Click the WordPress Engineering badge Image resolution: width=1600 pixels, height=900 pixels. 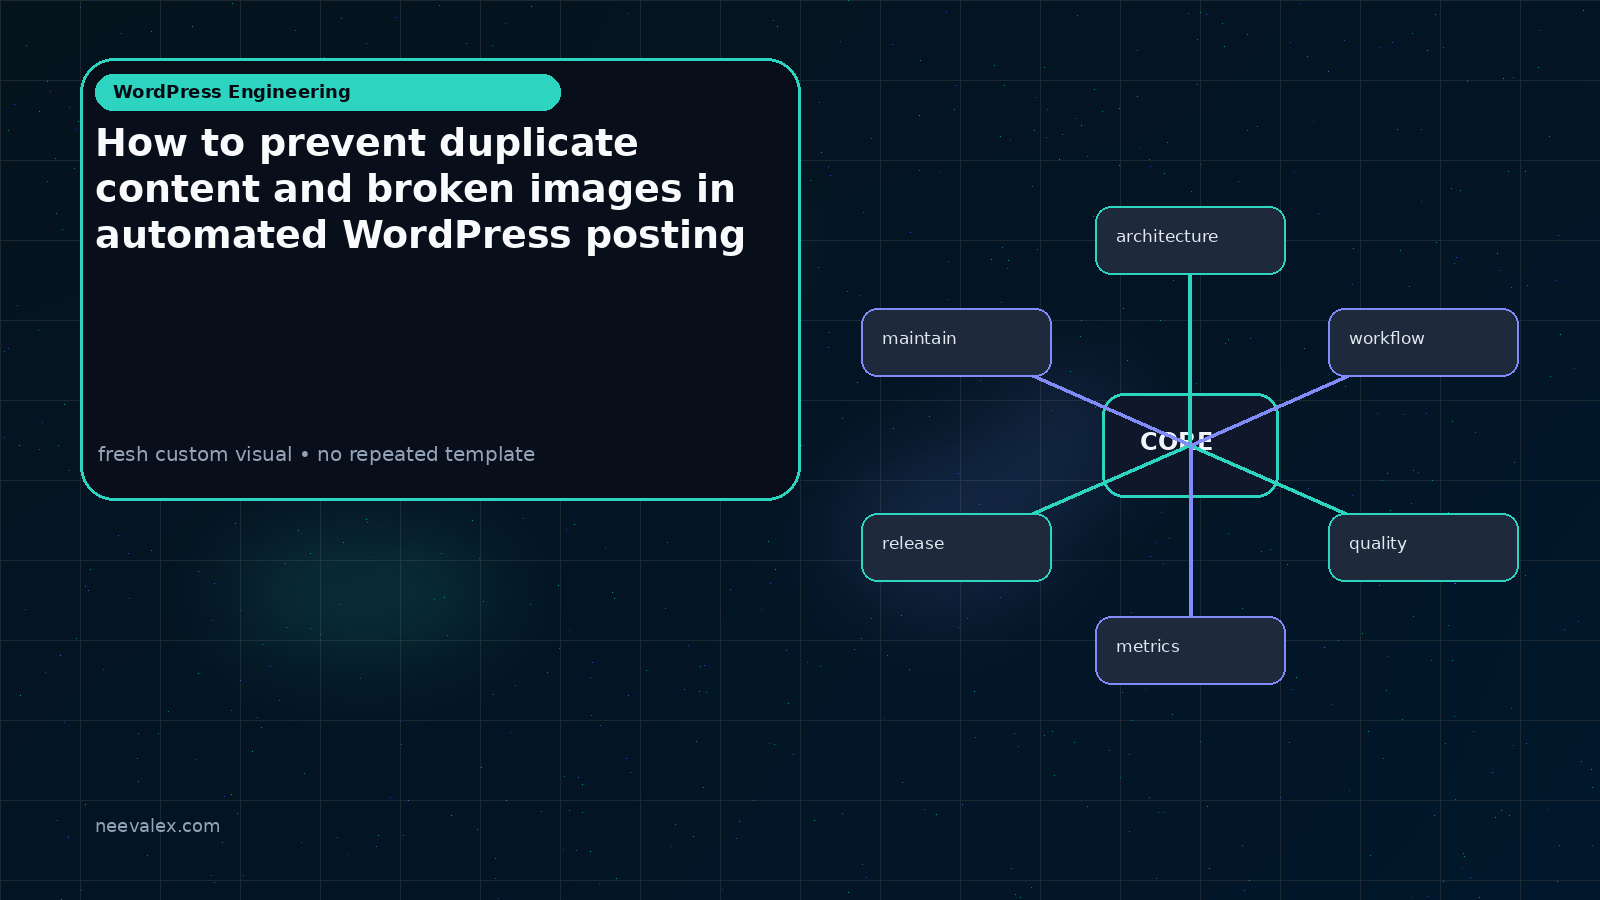point(328,92)
